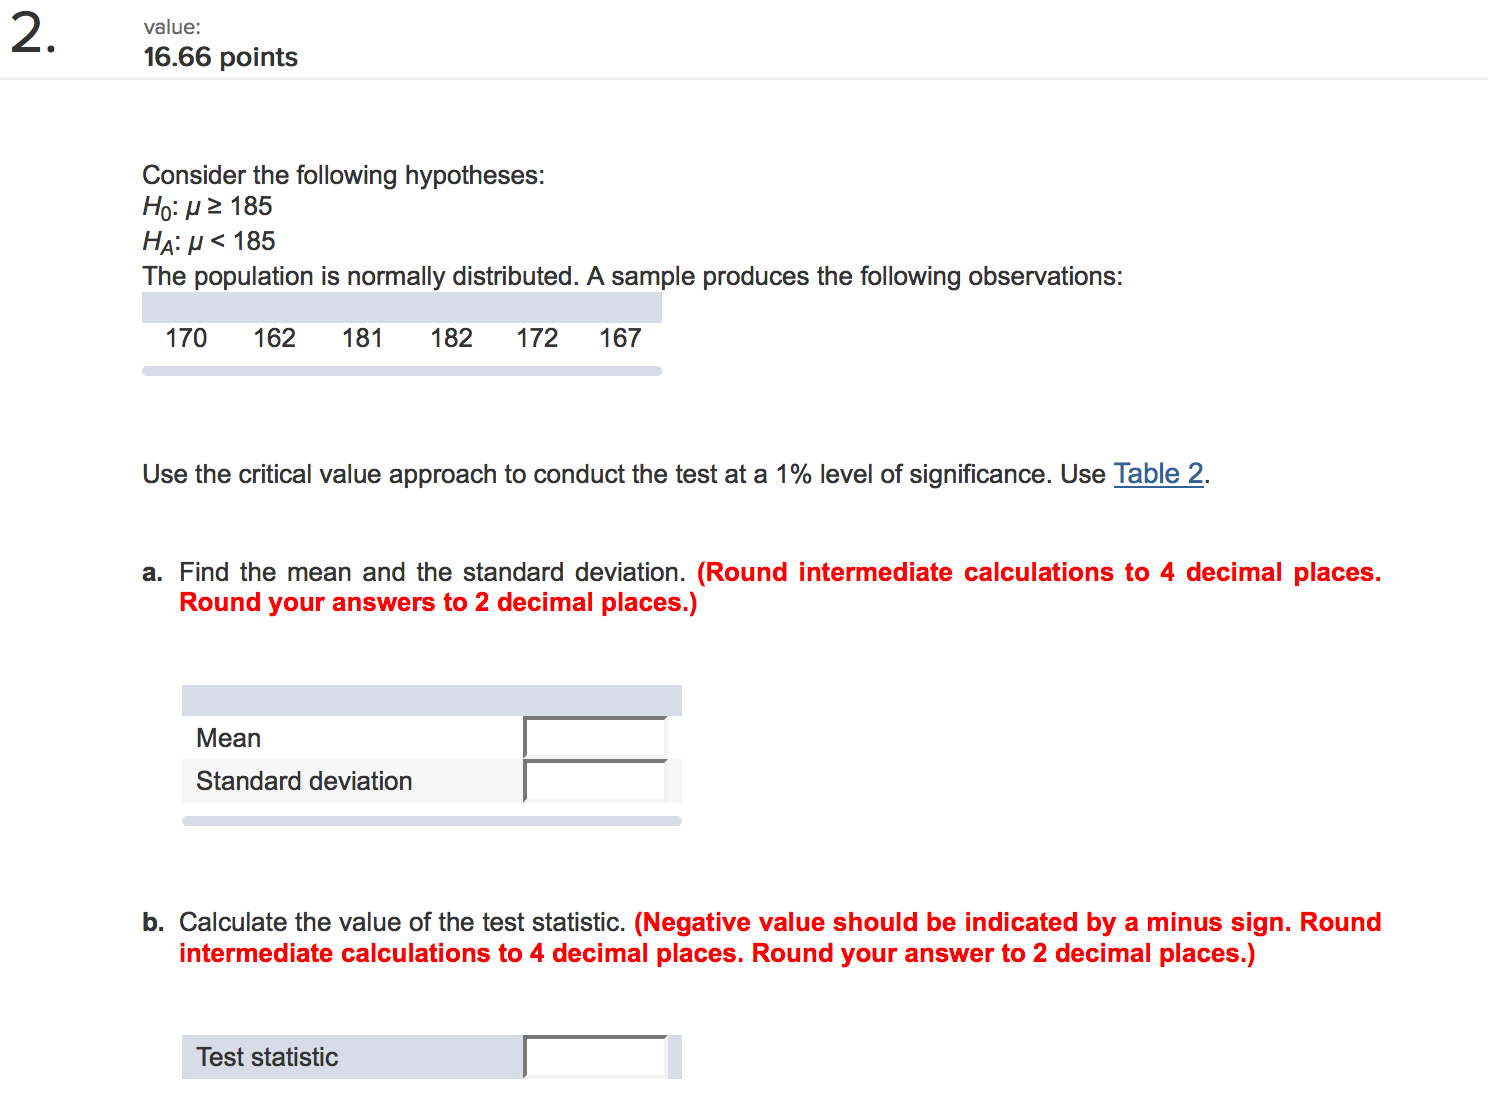Screen dimensions: 1488x1112
Task: Click the alternative hypothesis HA line
Action: coord(208,242)
